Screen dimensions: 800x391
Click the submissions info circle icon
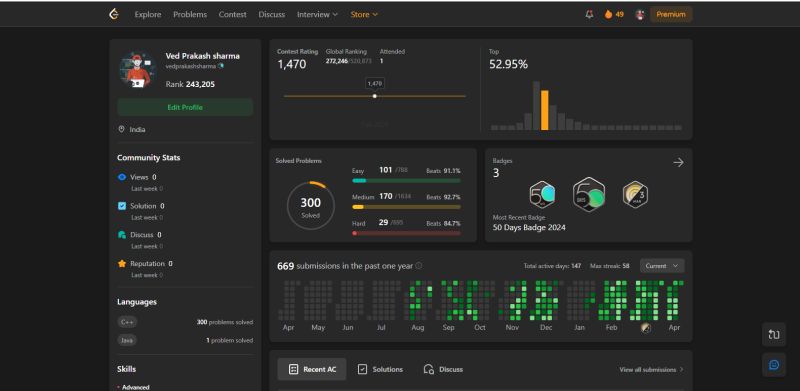[x=418, y=265]
